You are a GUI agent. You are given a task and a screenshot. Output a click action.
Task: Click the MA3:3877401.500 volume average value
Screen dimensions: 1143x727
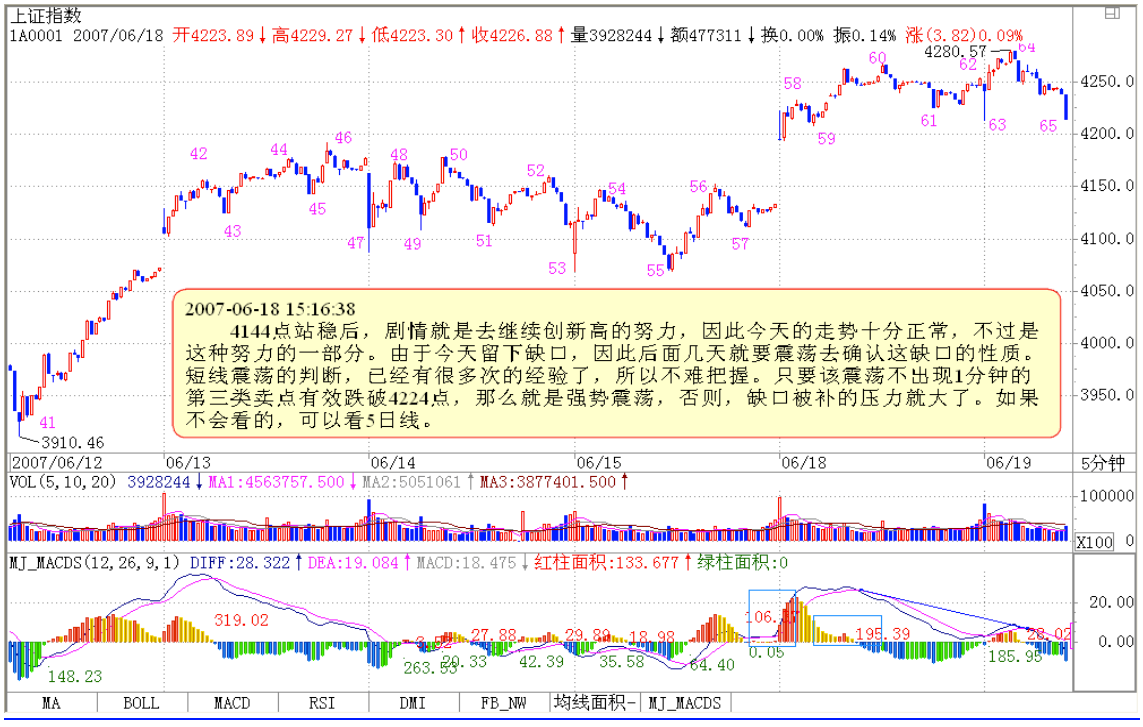coord(548,482)
